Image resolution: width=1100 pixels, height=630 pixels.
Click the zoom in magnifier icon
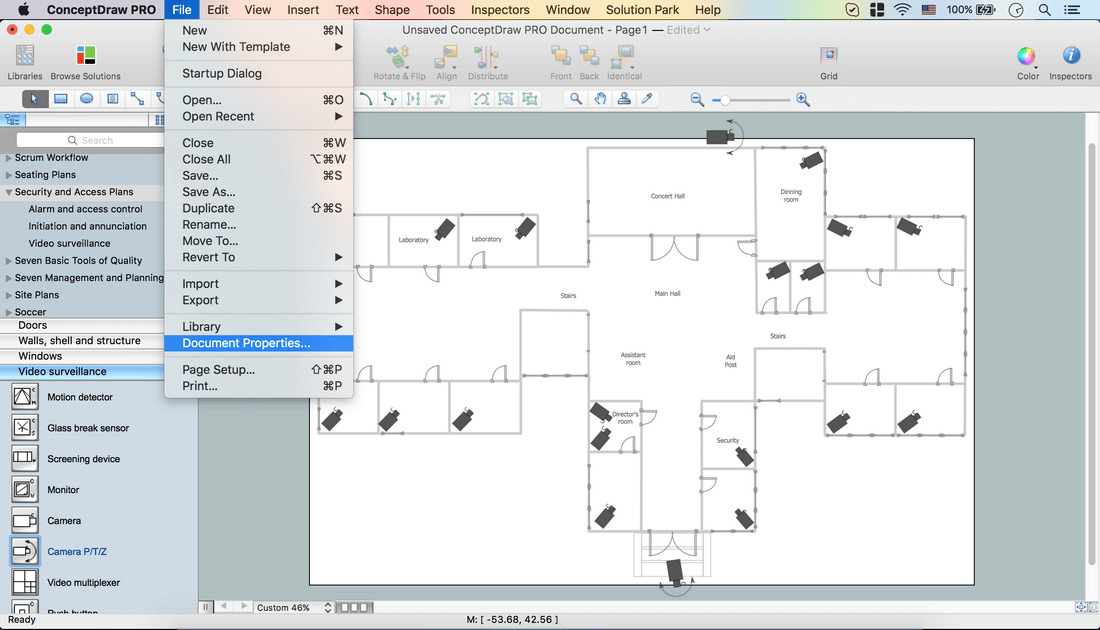[x=803, y=99]
